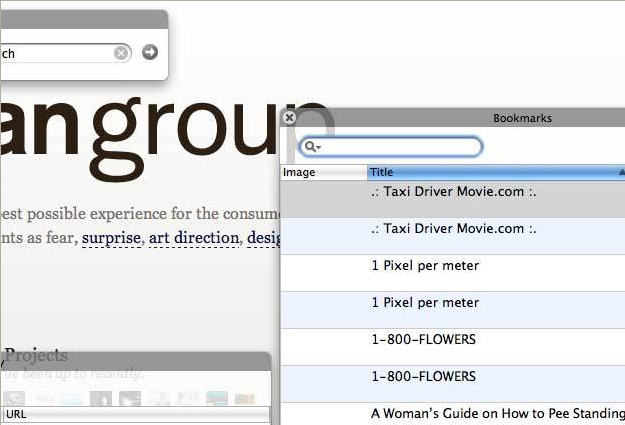The height and width of the screenshot is (425, 625).
Task: Sort bookmarks by Title column header
Action: (496, 172)
